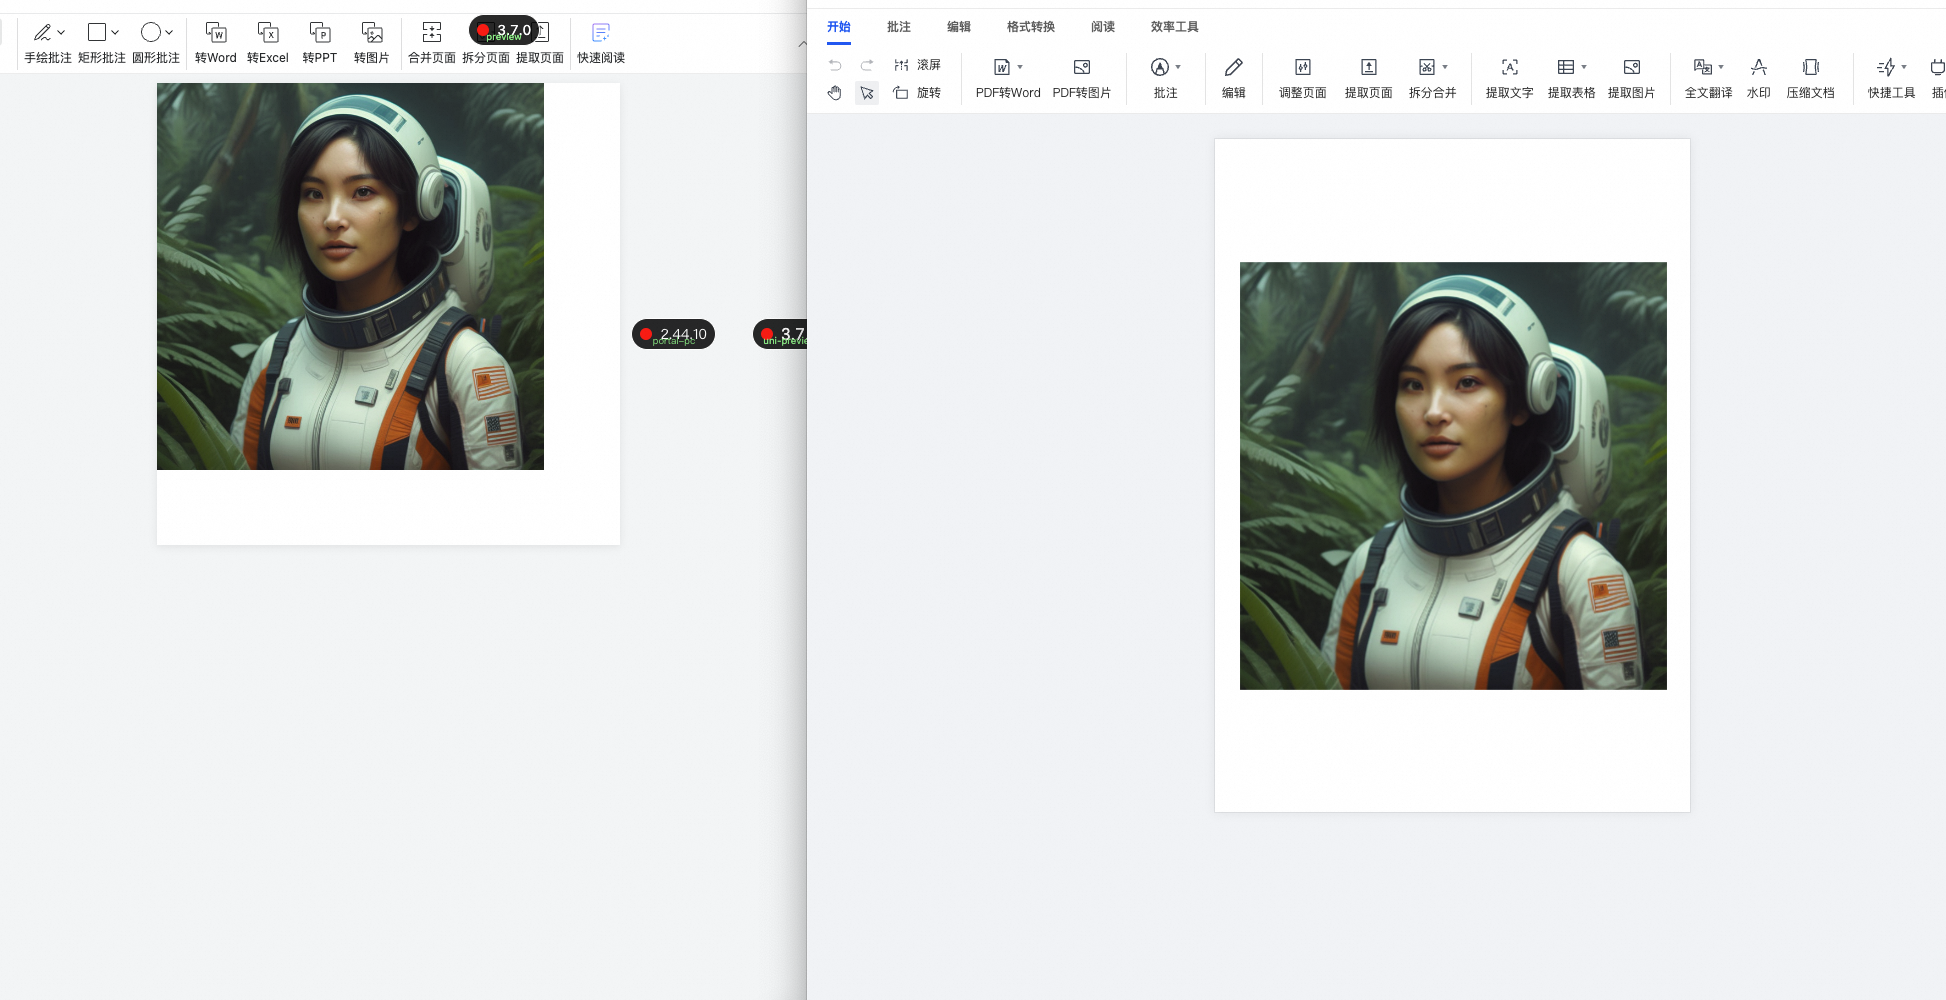This screenshot has width=1946, height=1000.
Task: Open the 格式转换 tab
Action: (x=1031, y=27)
